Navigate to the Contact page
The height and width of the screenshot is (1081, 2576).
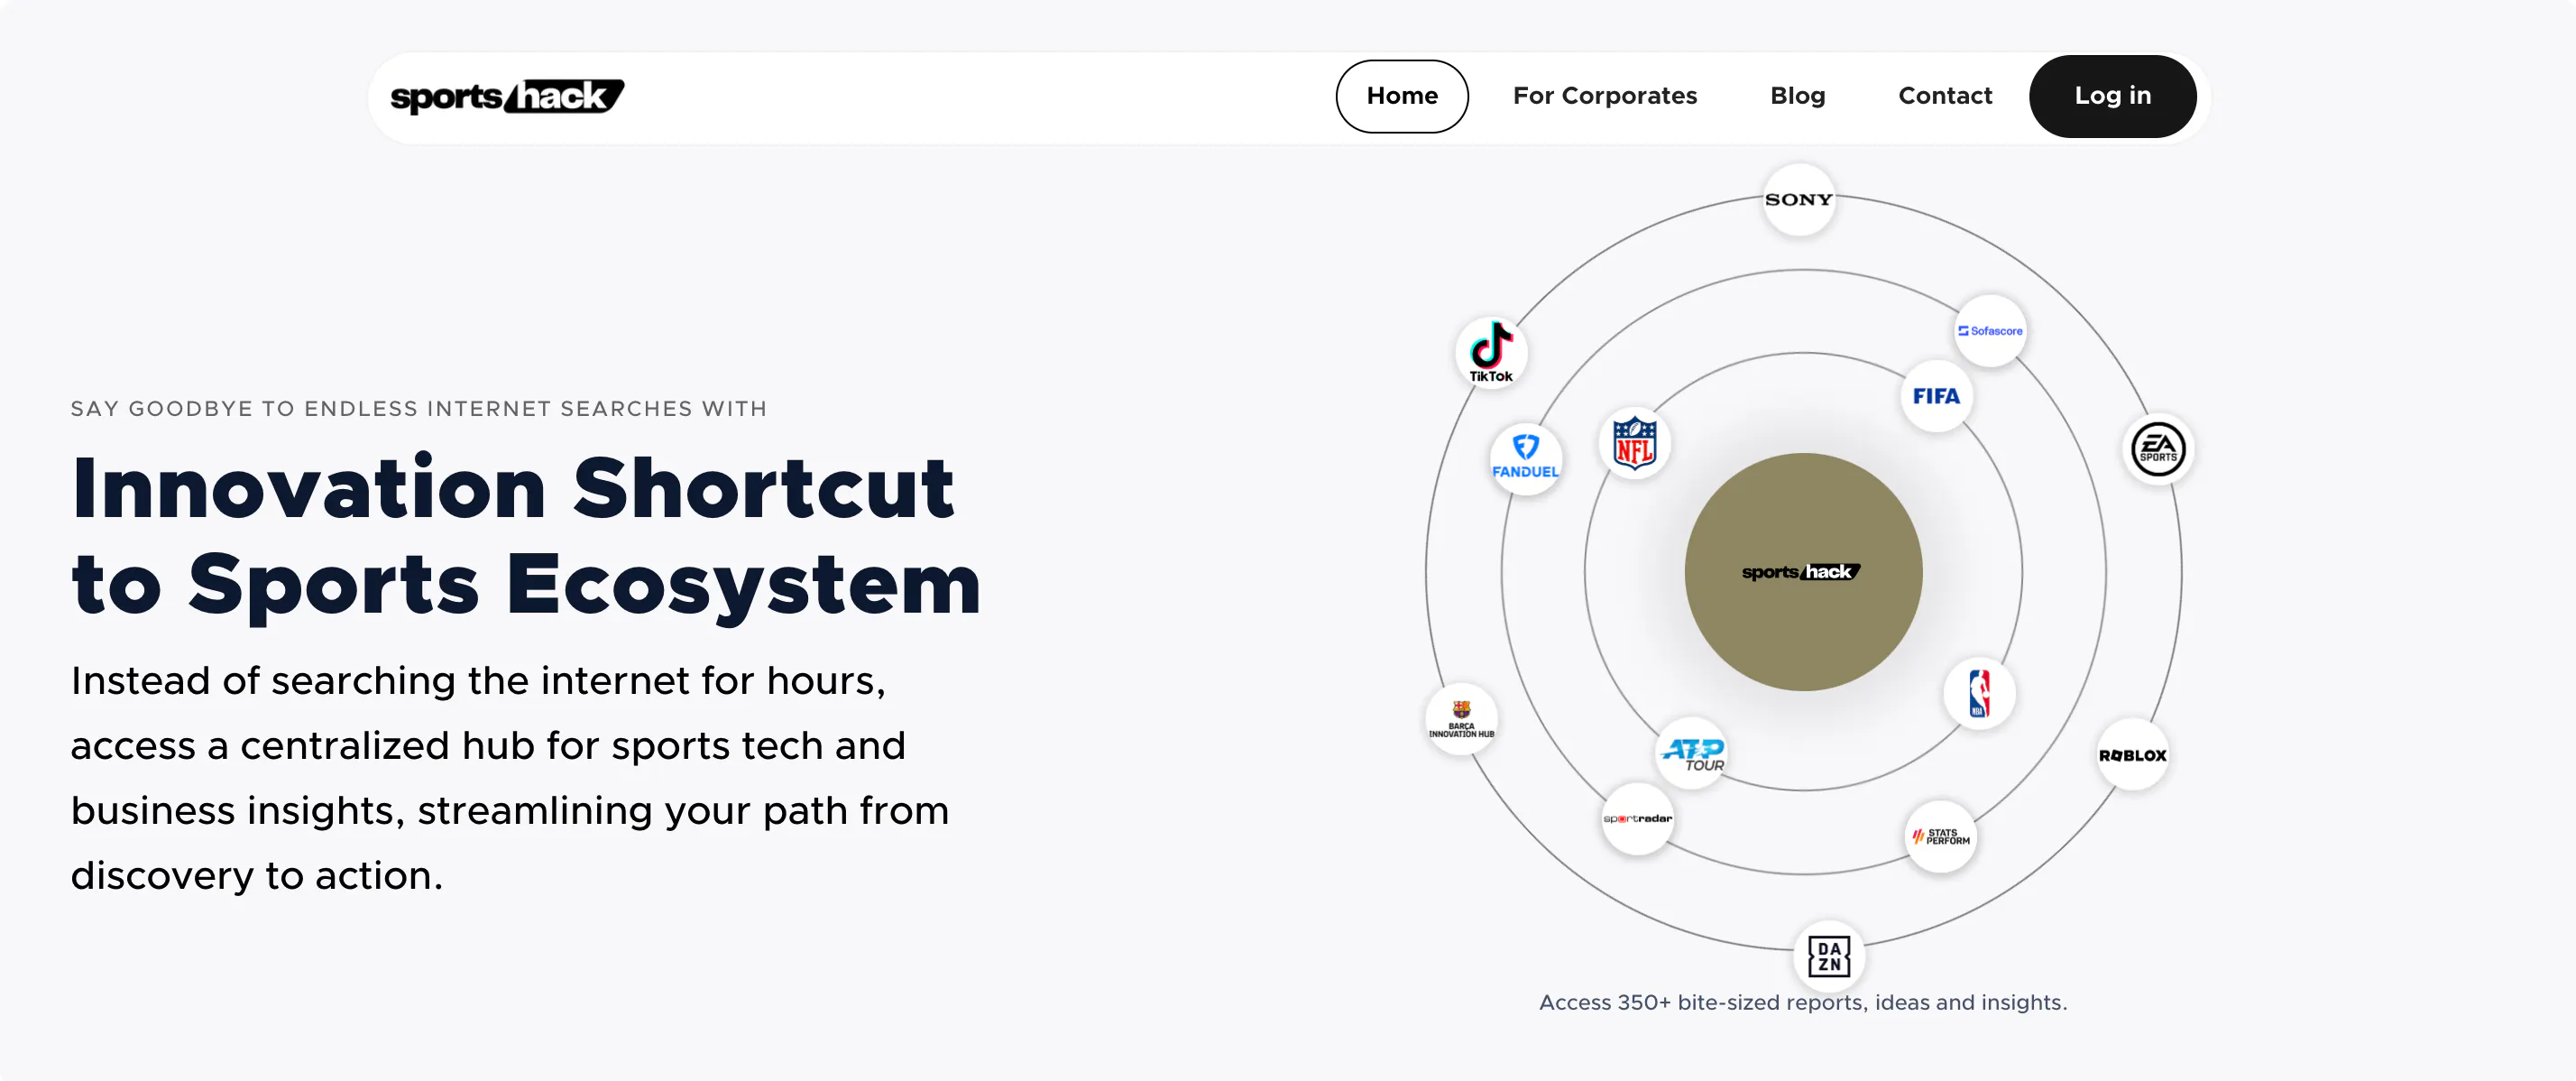click(x=1945, y=96)
